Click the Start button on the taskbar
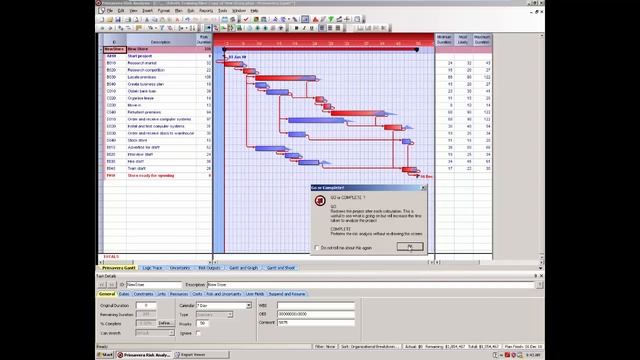Screen dimensions: 640x360 click(x=105, y=355)
